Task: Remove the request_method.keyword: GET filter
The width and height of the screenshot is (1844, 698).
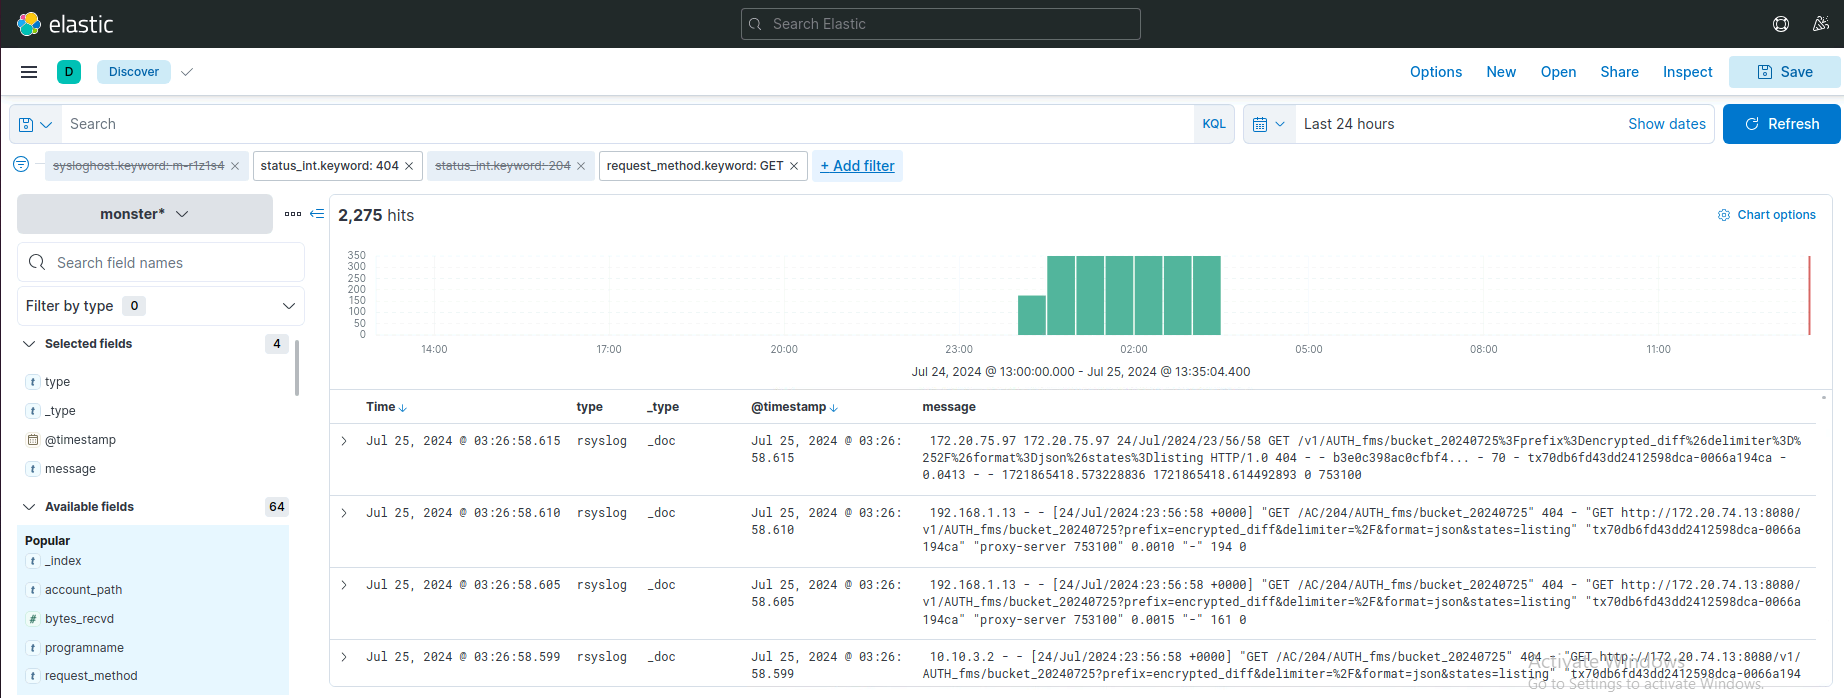Action: pyautogui.click(x=794, y=166)
